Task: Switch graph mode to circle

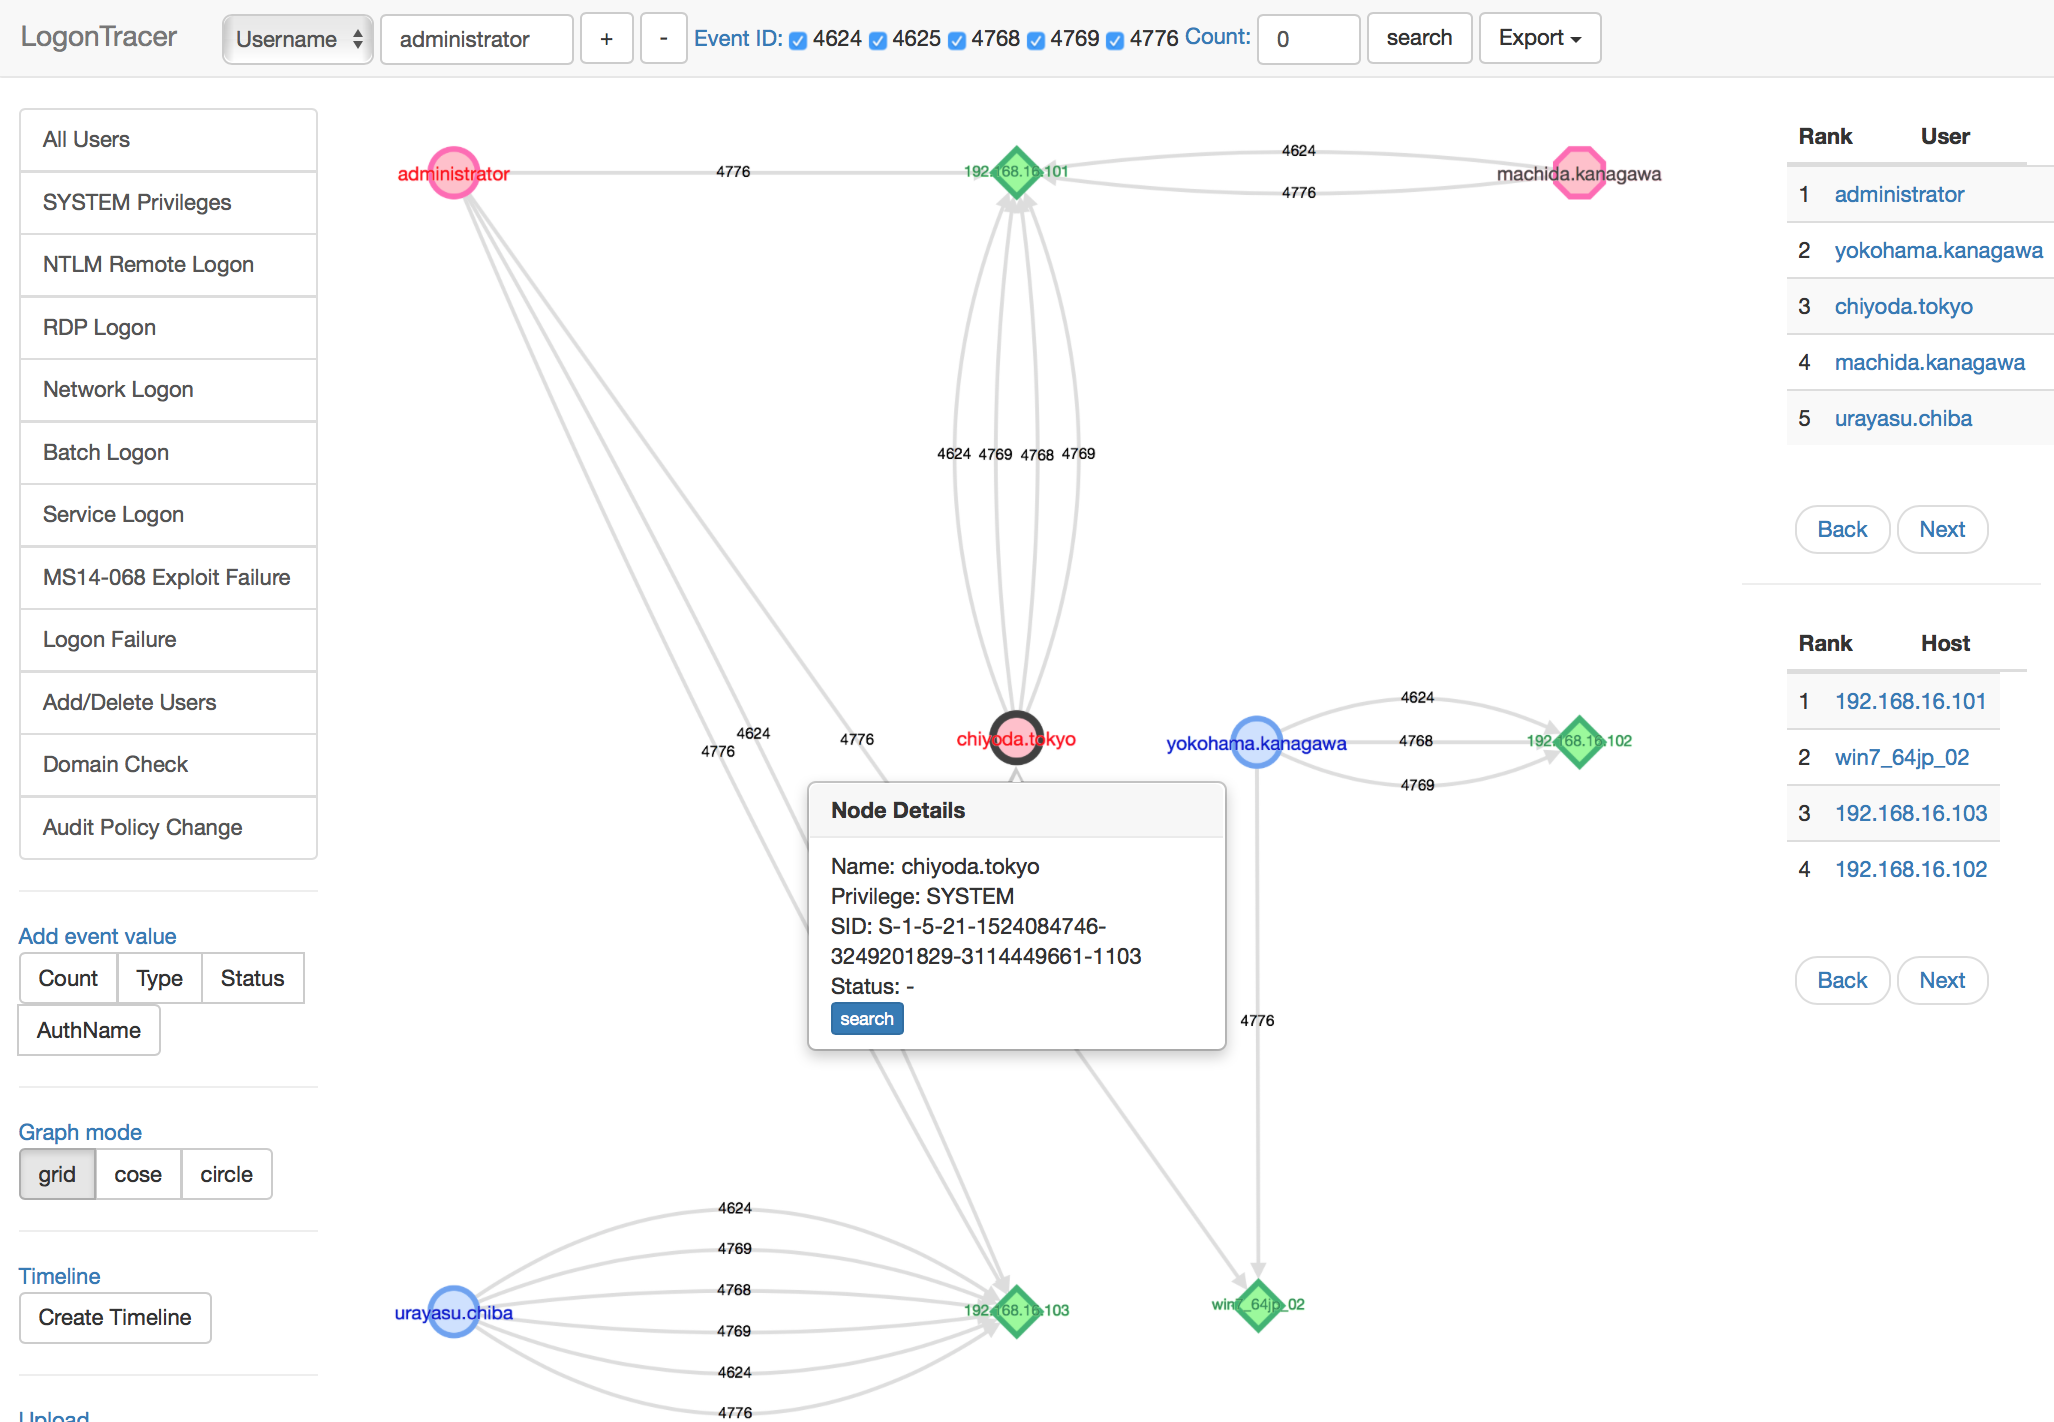Action: [x=226, y=1174]
